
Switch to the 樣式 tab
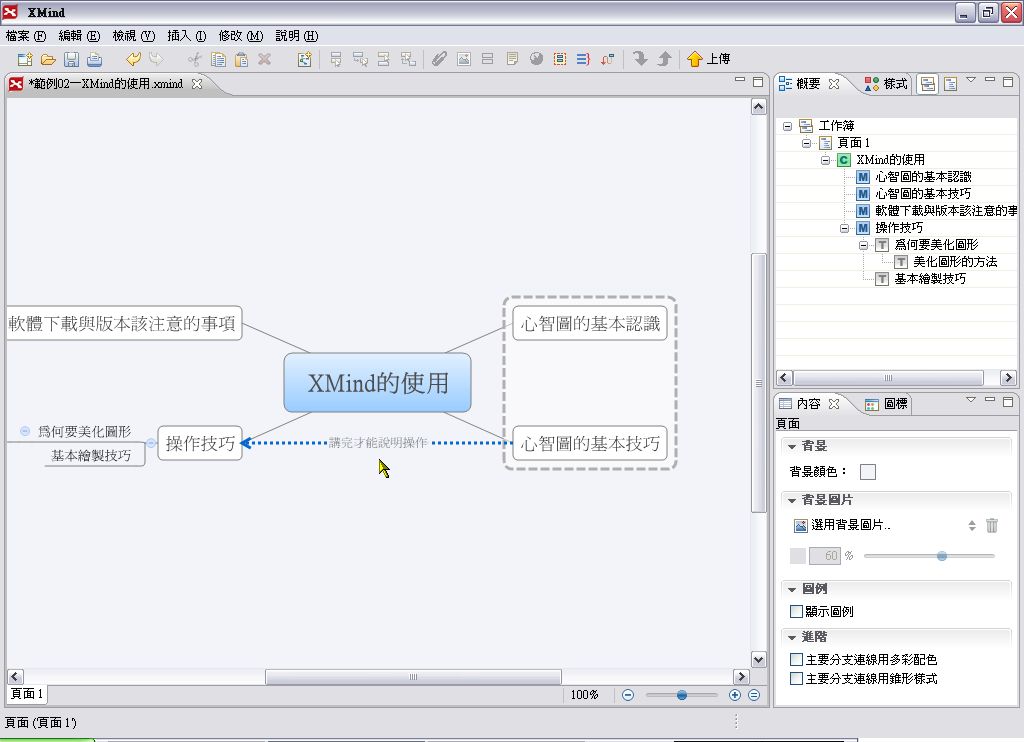tap(886, 84)
